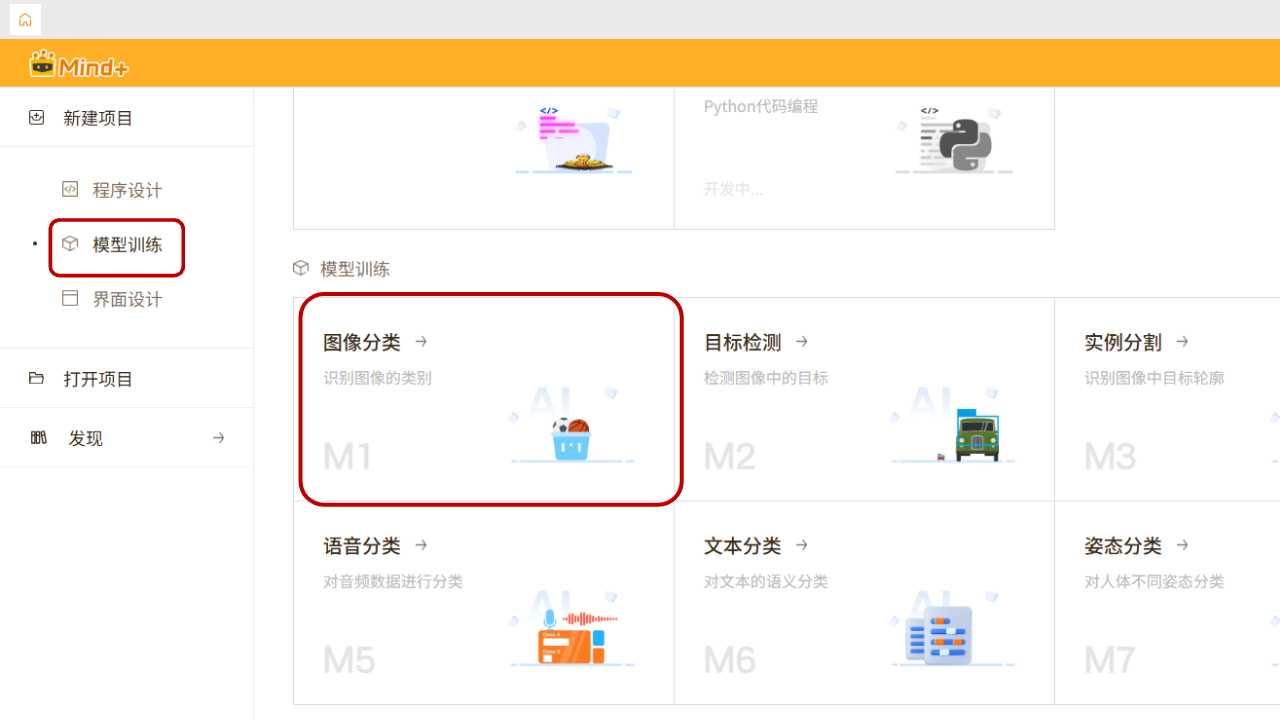Select 模型训练 in the sidebar
The image size is (1280, 720).
point(127,245)
